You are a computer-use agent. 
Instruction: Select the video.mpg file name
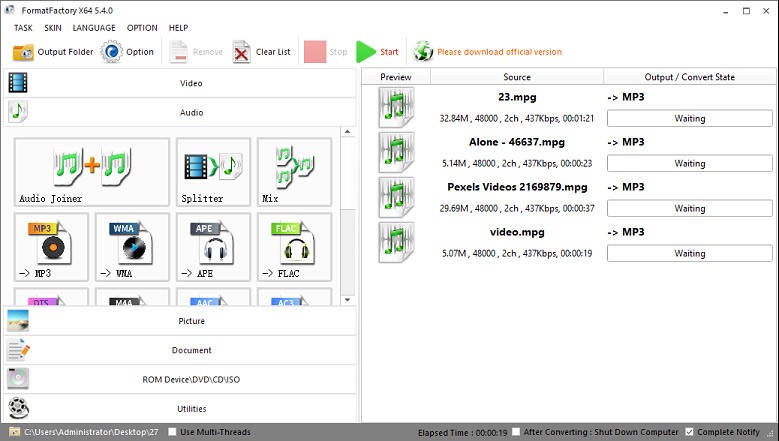(x=517, y=232)
